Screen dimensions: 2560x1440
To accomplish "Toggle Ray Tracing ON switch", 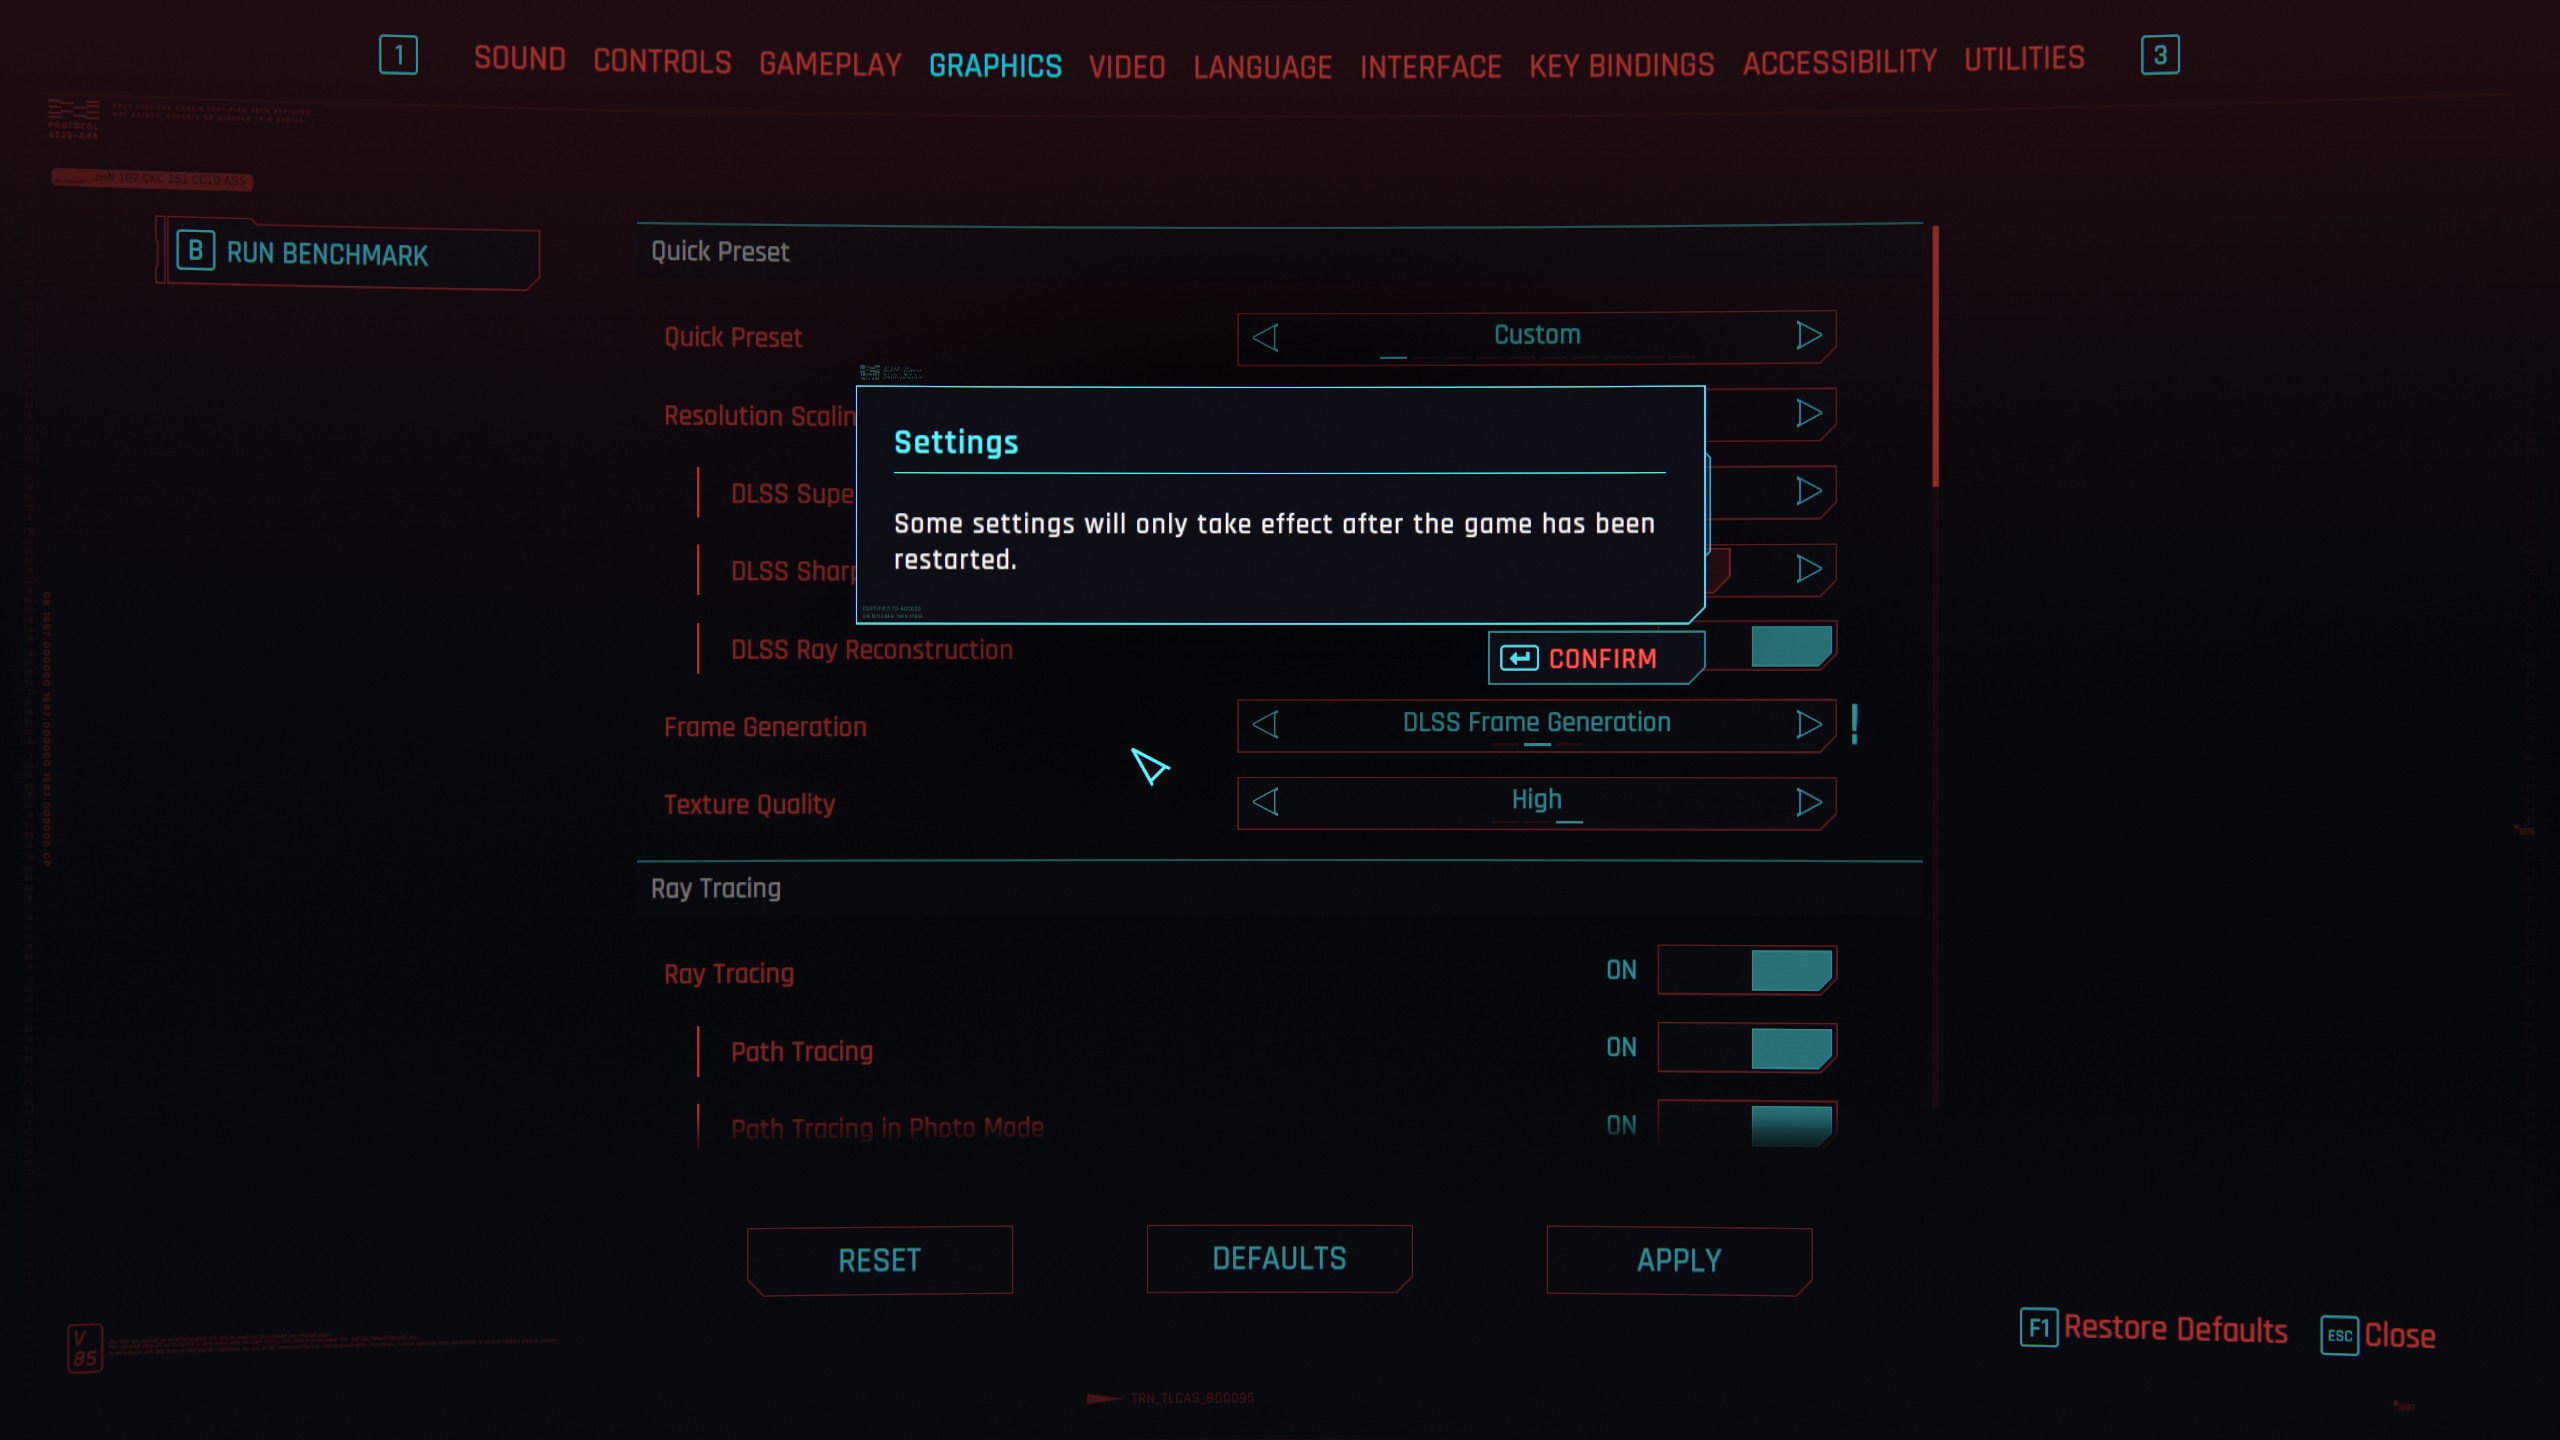I will pos(1744,969).
